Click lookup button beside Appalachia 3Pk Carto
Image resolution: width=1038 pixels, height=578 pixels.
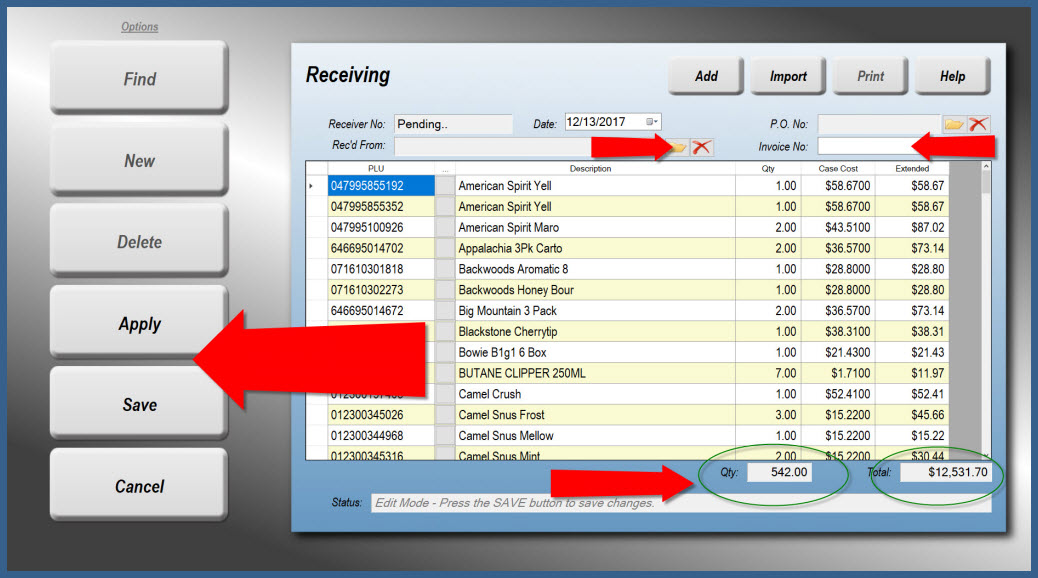point(445,248)
